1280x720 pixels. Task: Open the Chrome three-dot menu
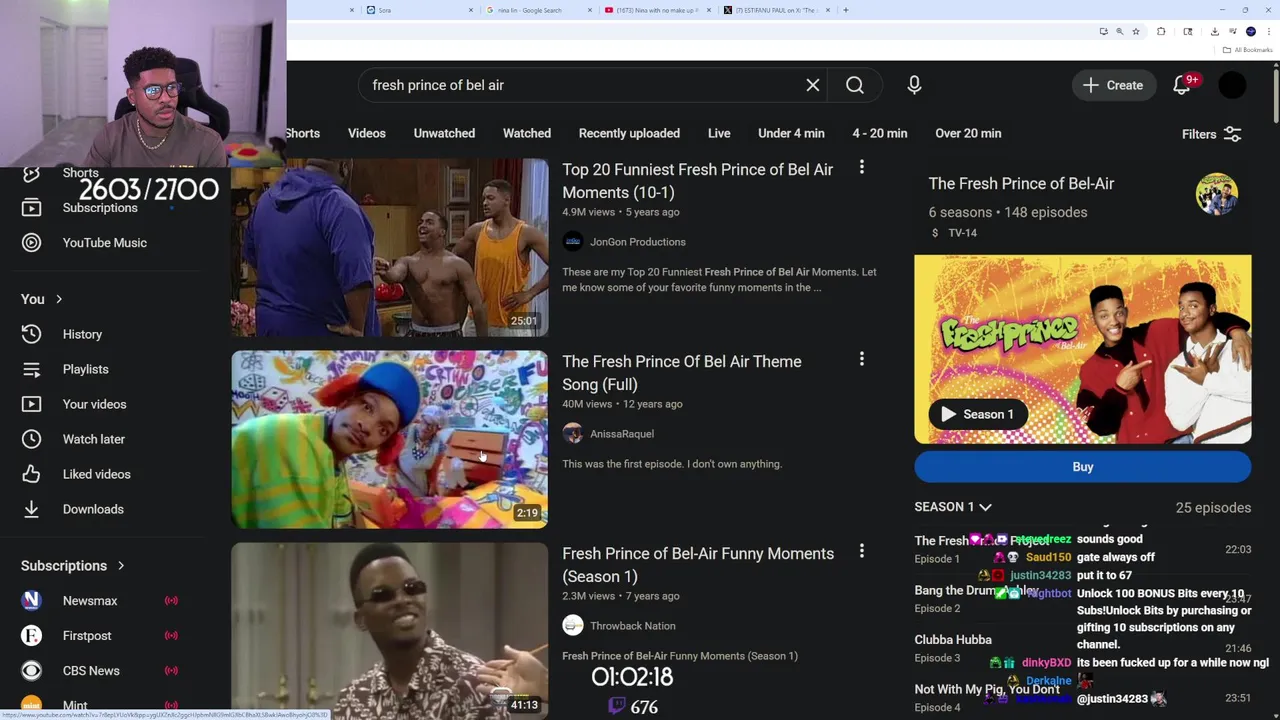tap(1267, 31)
